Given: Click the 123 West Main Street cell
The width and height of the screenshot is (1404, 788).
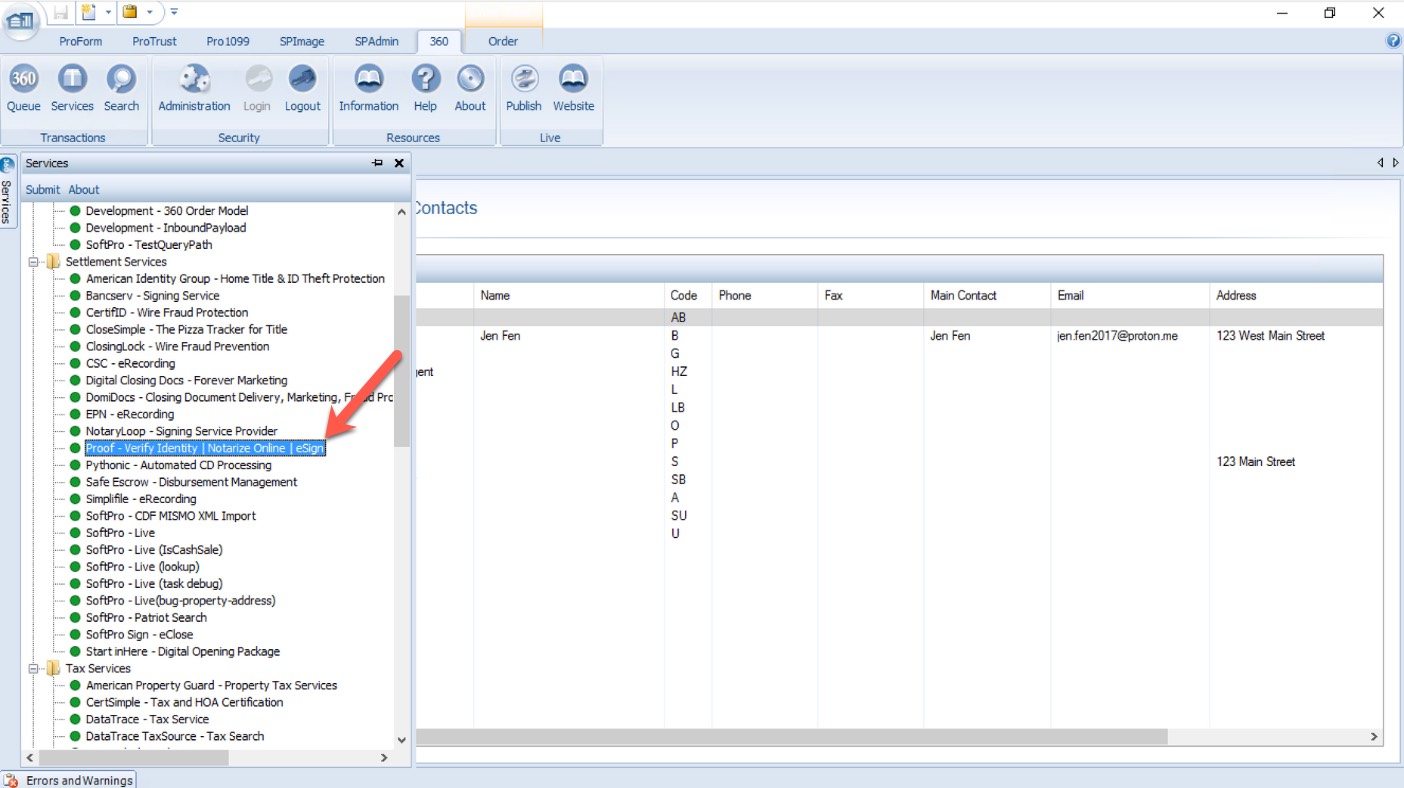Looking at the screenshot, I should tap(1270, 336).
